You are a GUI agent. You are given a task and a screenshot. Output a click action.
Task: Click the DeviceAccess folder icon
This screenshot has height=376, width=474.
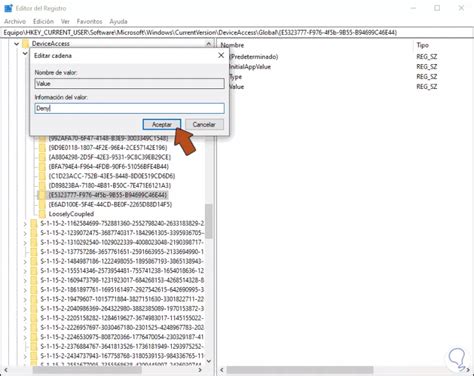click(x=26, y=44)
